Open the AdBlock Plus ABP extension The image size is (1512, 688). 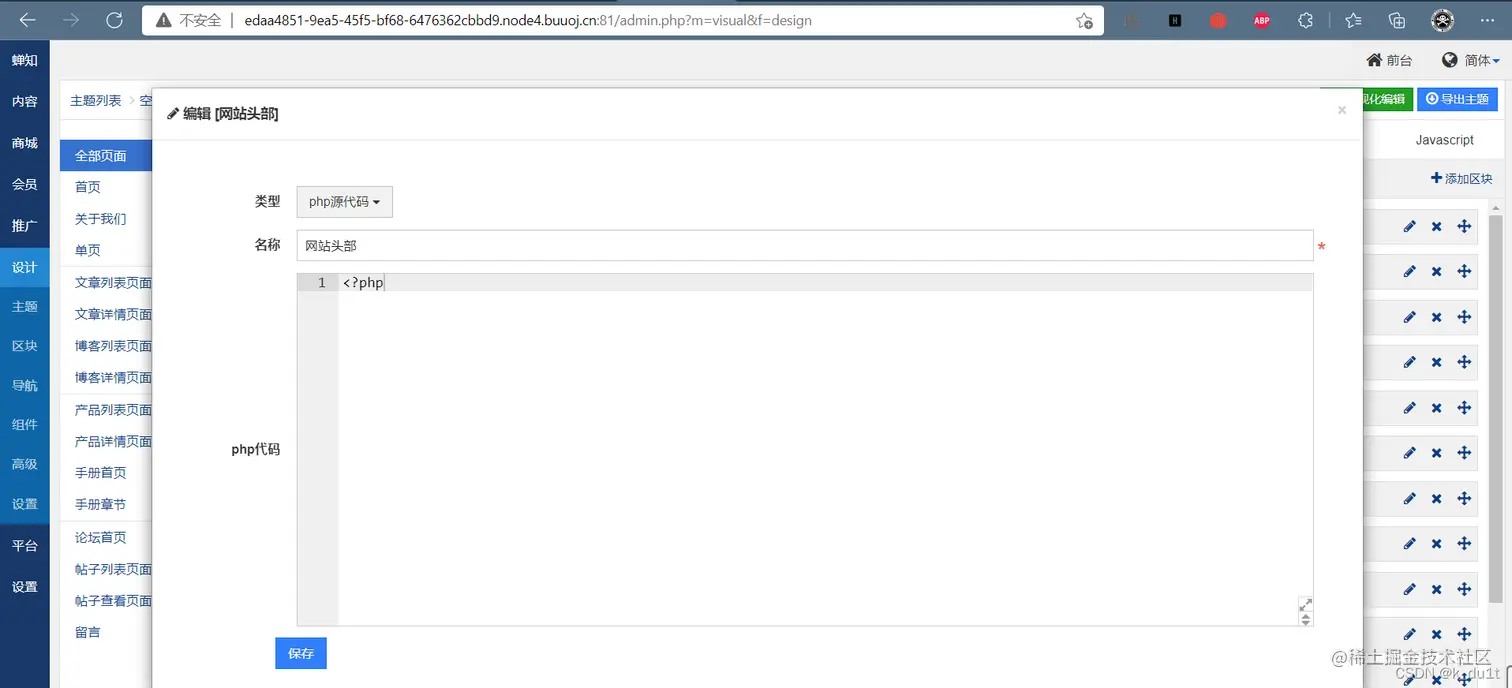(x=1262, y=20)
